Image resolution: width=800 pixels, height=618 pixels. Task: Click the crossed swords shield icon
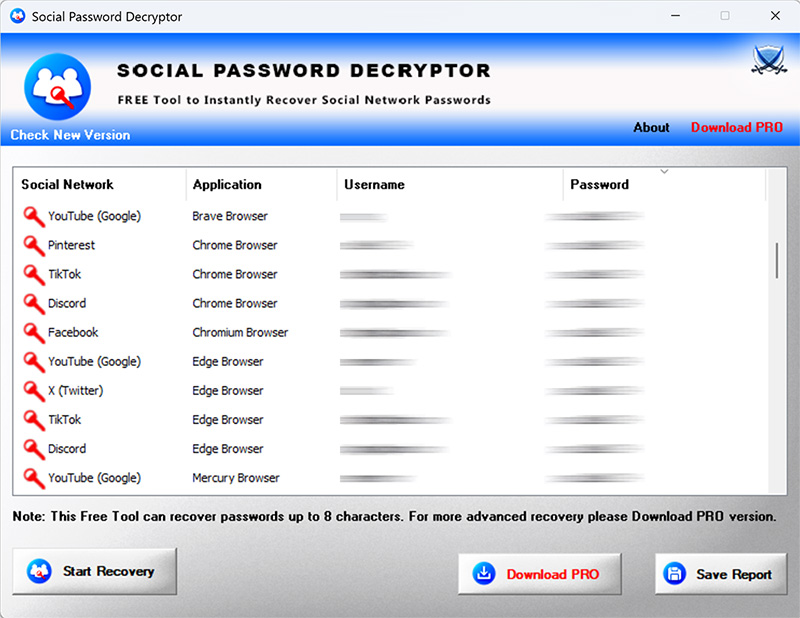point(768,62)
